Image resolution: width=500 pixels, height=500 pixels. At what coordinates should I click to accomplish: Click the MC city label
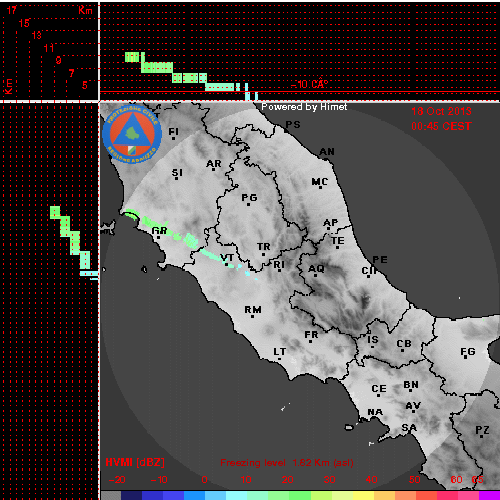click(320, 182)
